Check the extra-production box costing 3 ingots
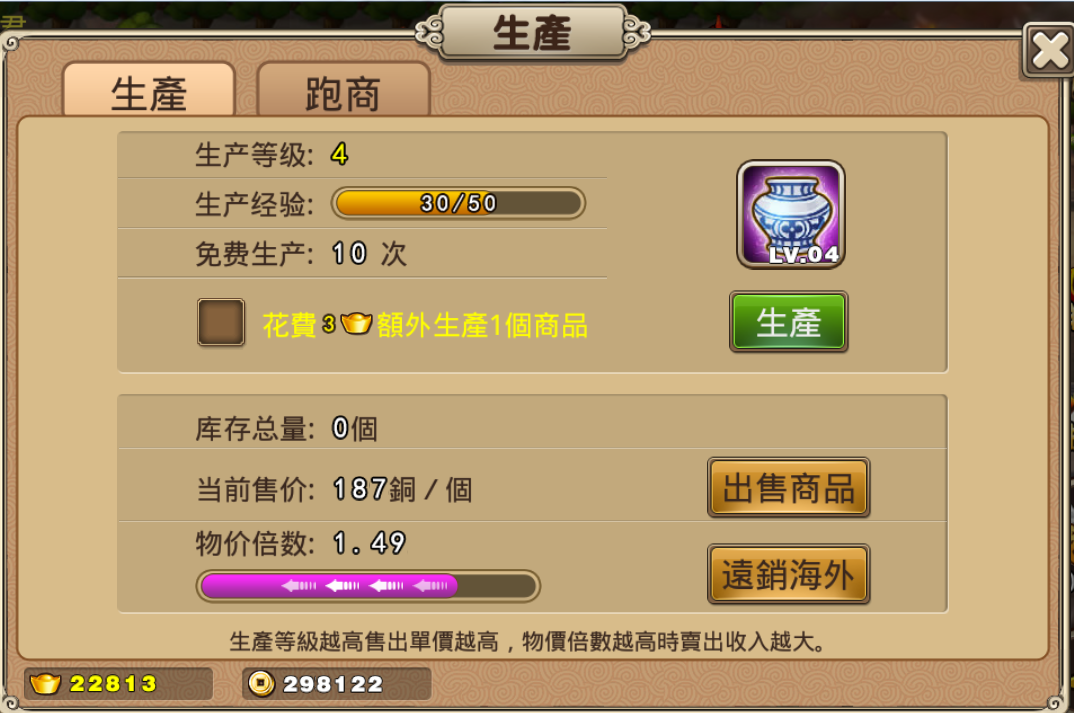This screenshot has height=713, width=1074. [221, 322]
